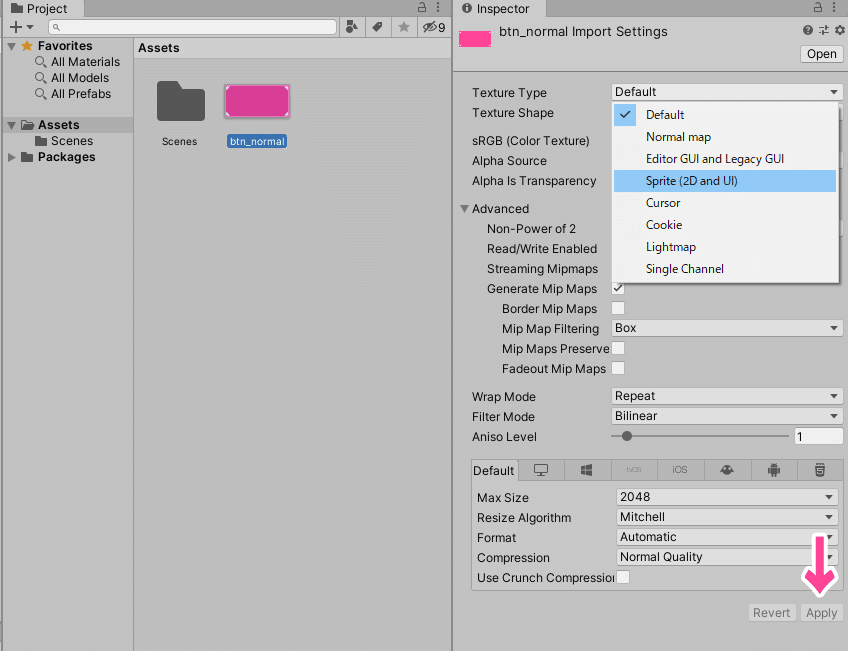Open the Resize Algorithm dropdown

[x=727, y=517]
